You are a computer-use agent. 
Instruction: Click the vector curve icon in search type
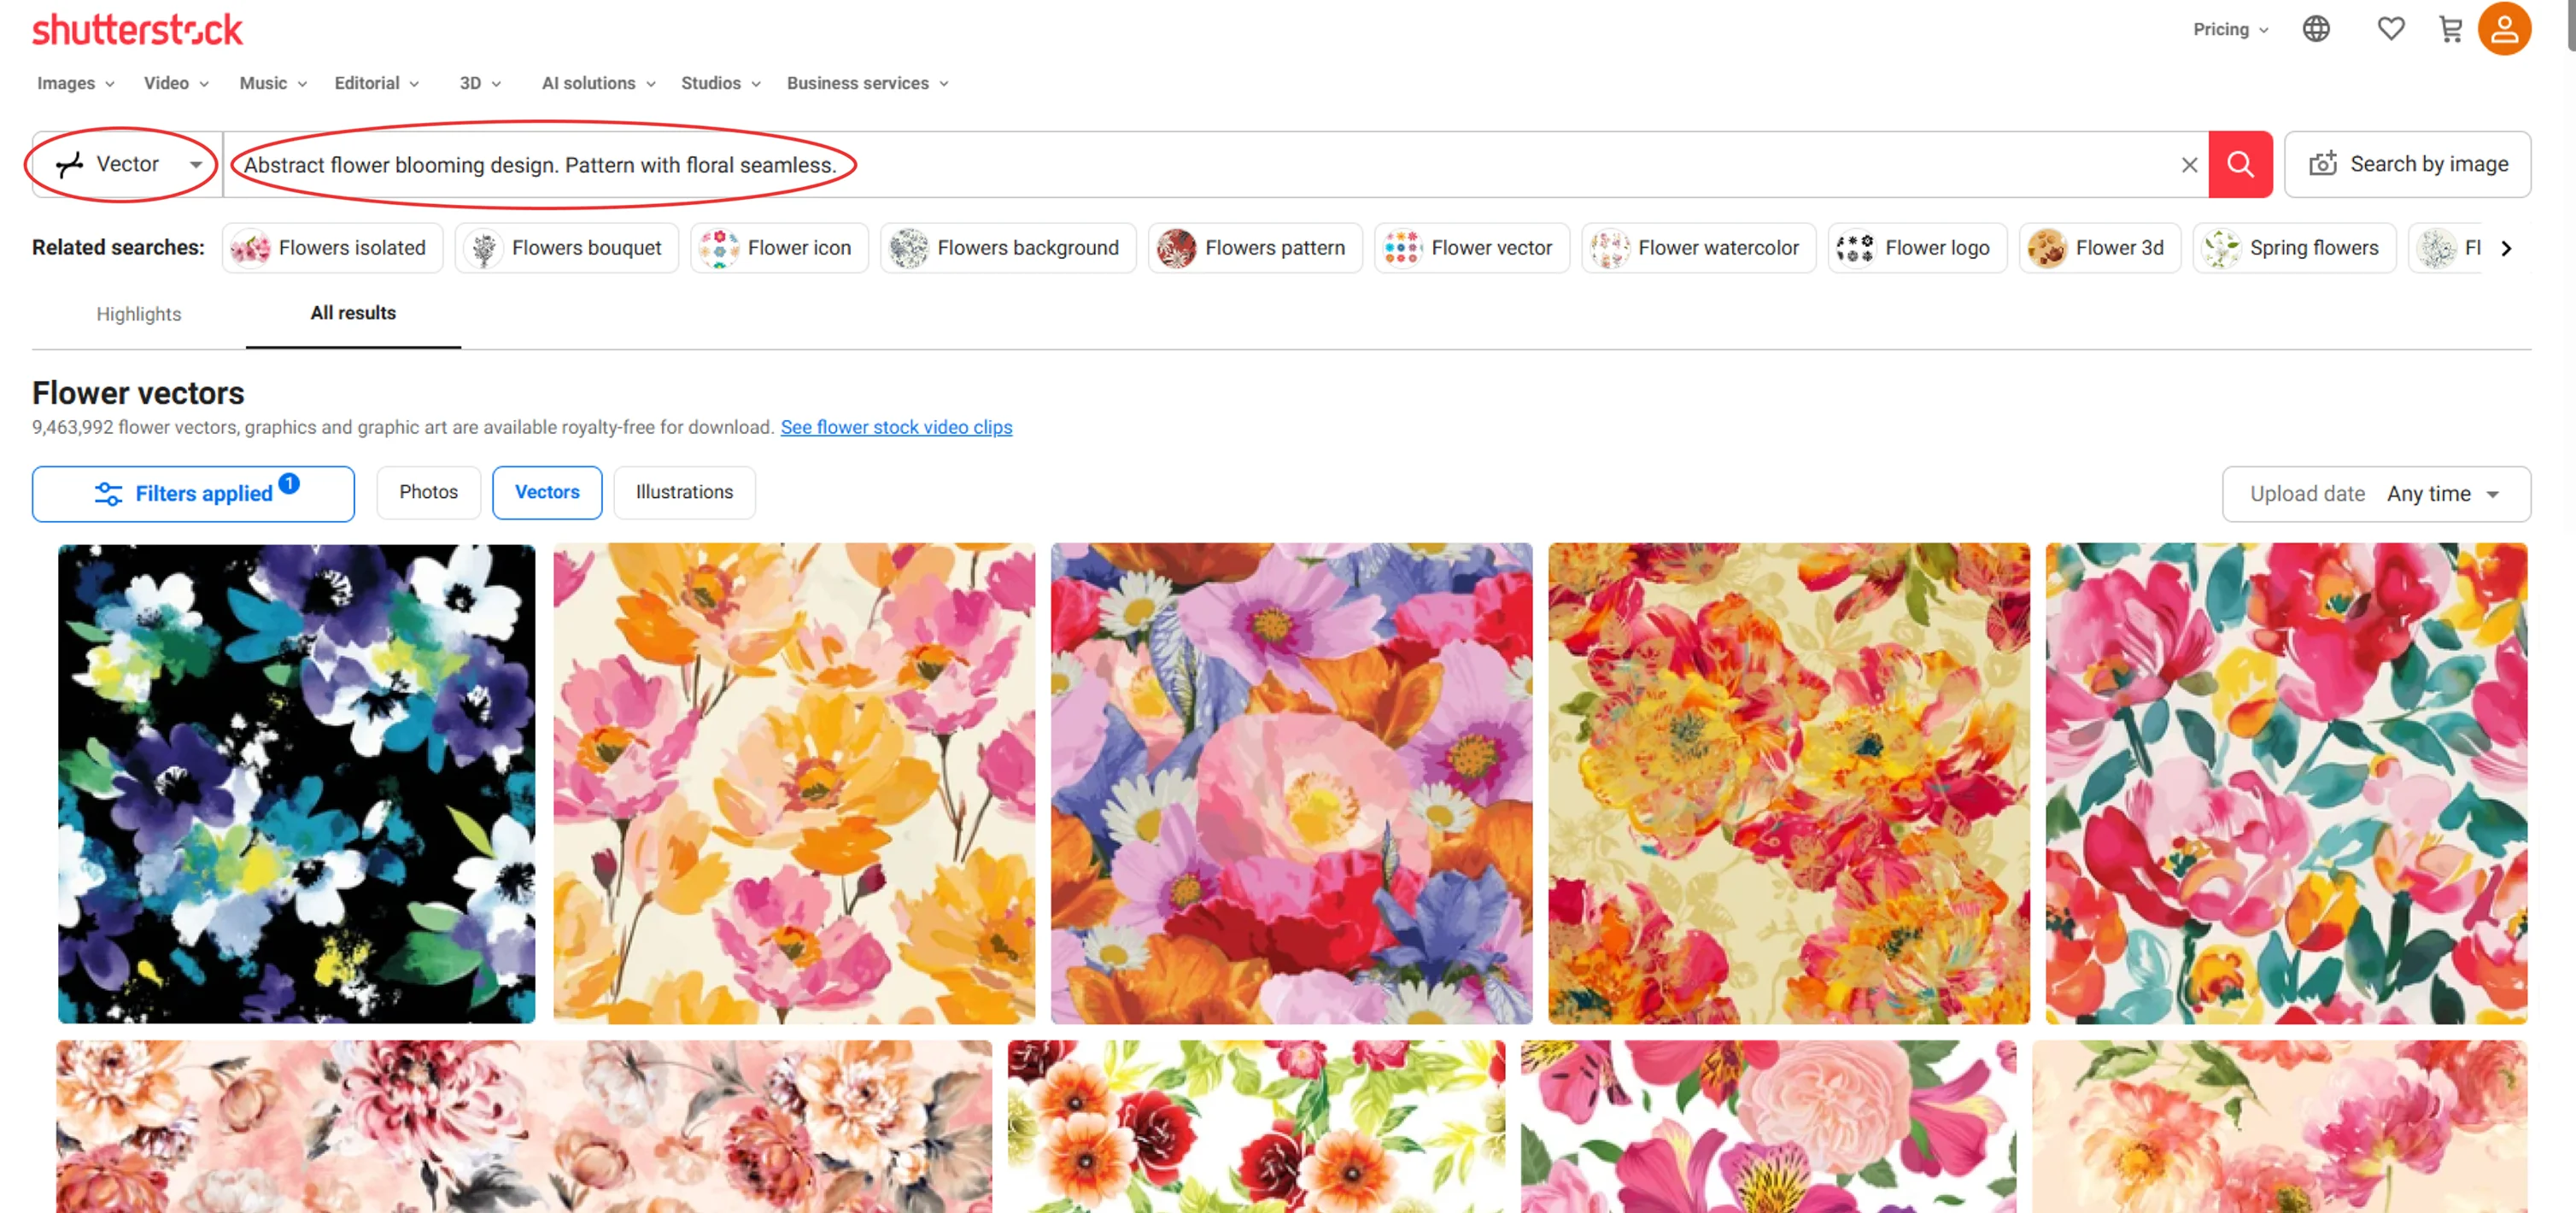(69, 165)
